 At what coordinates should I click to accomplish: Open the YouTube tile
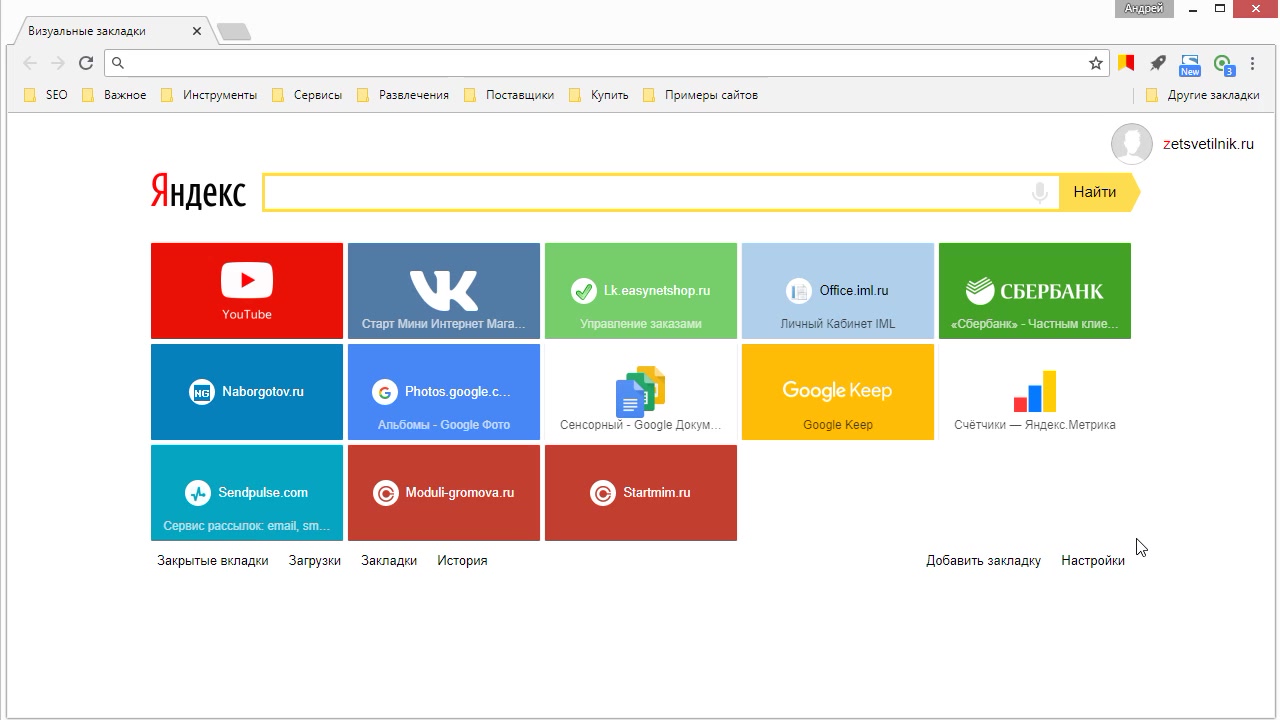[247, 291]
